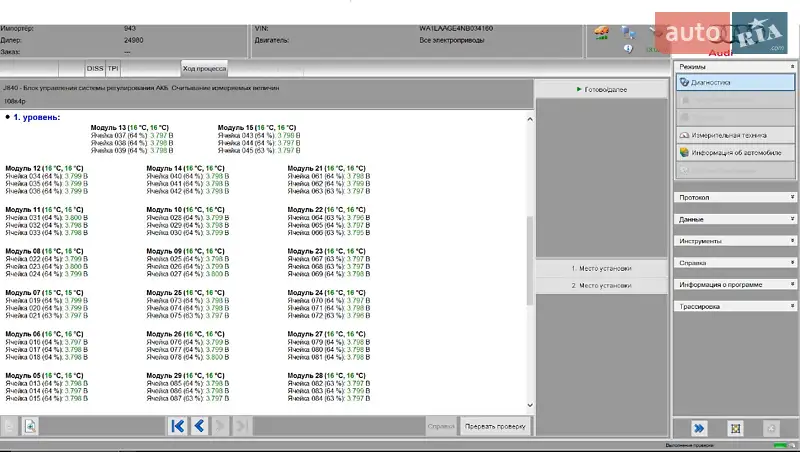Image resolution: width=800 pixels, height=452 pixels.
Task: Click the Готово/далее button
Action: pos(601,90)
